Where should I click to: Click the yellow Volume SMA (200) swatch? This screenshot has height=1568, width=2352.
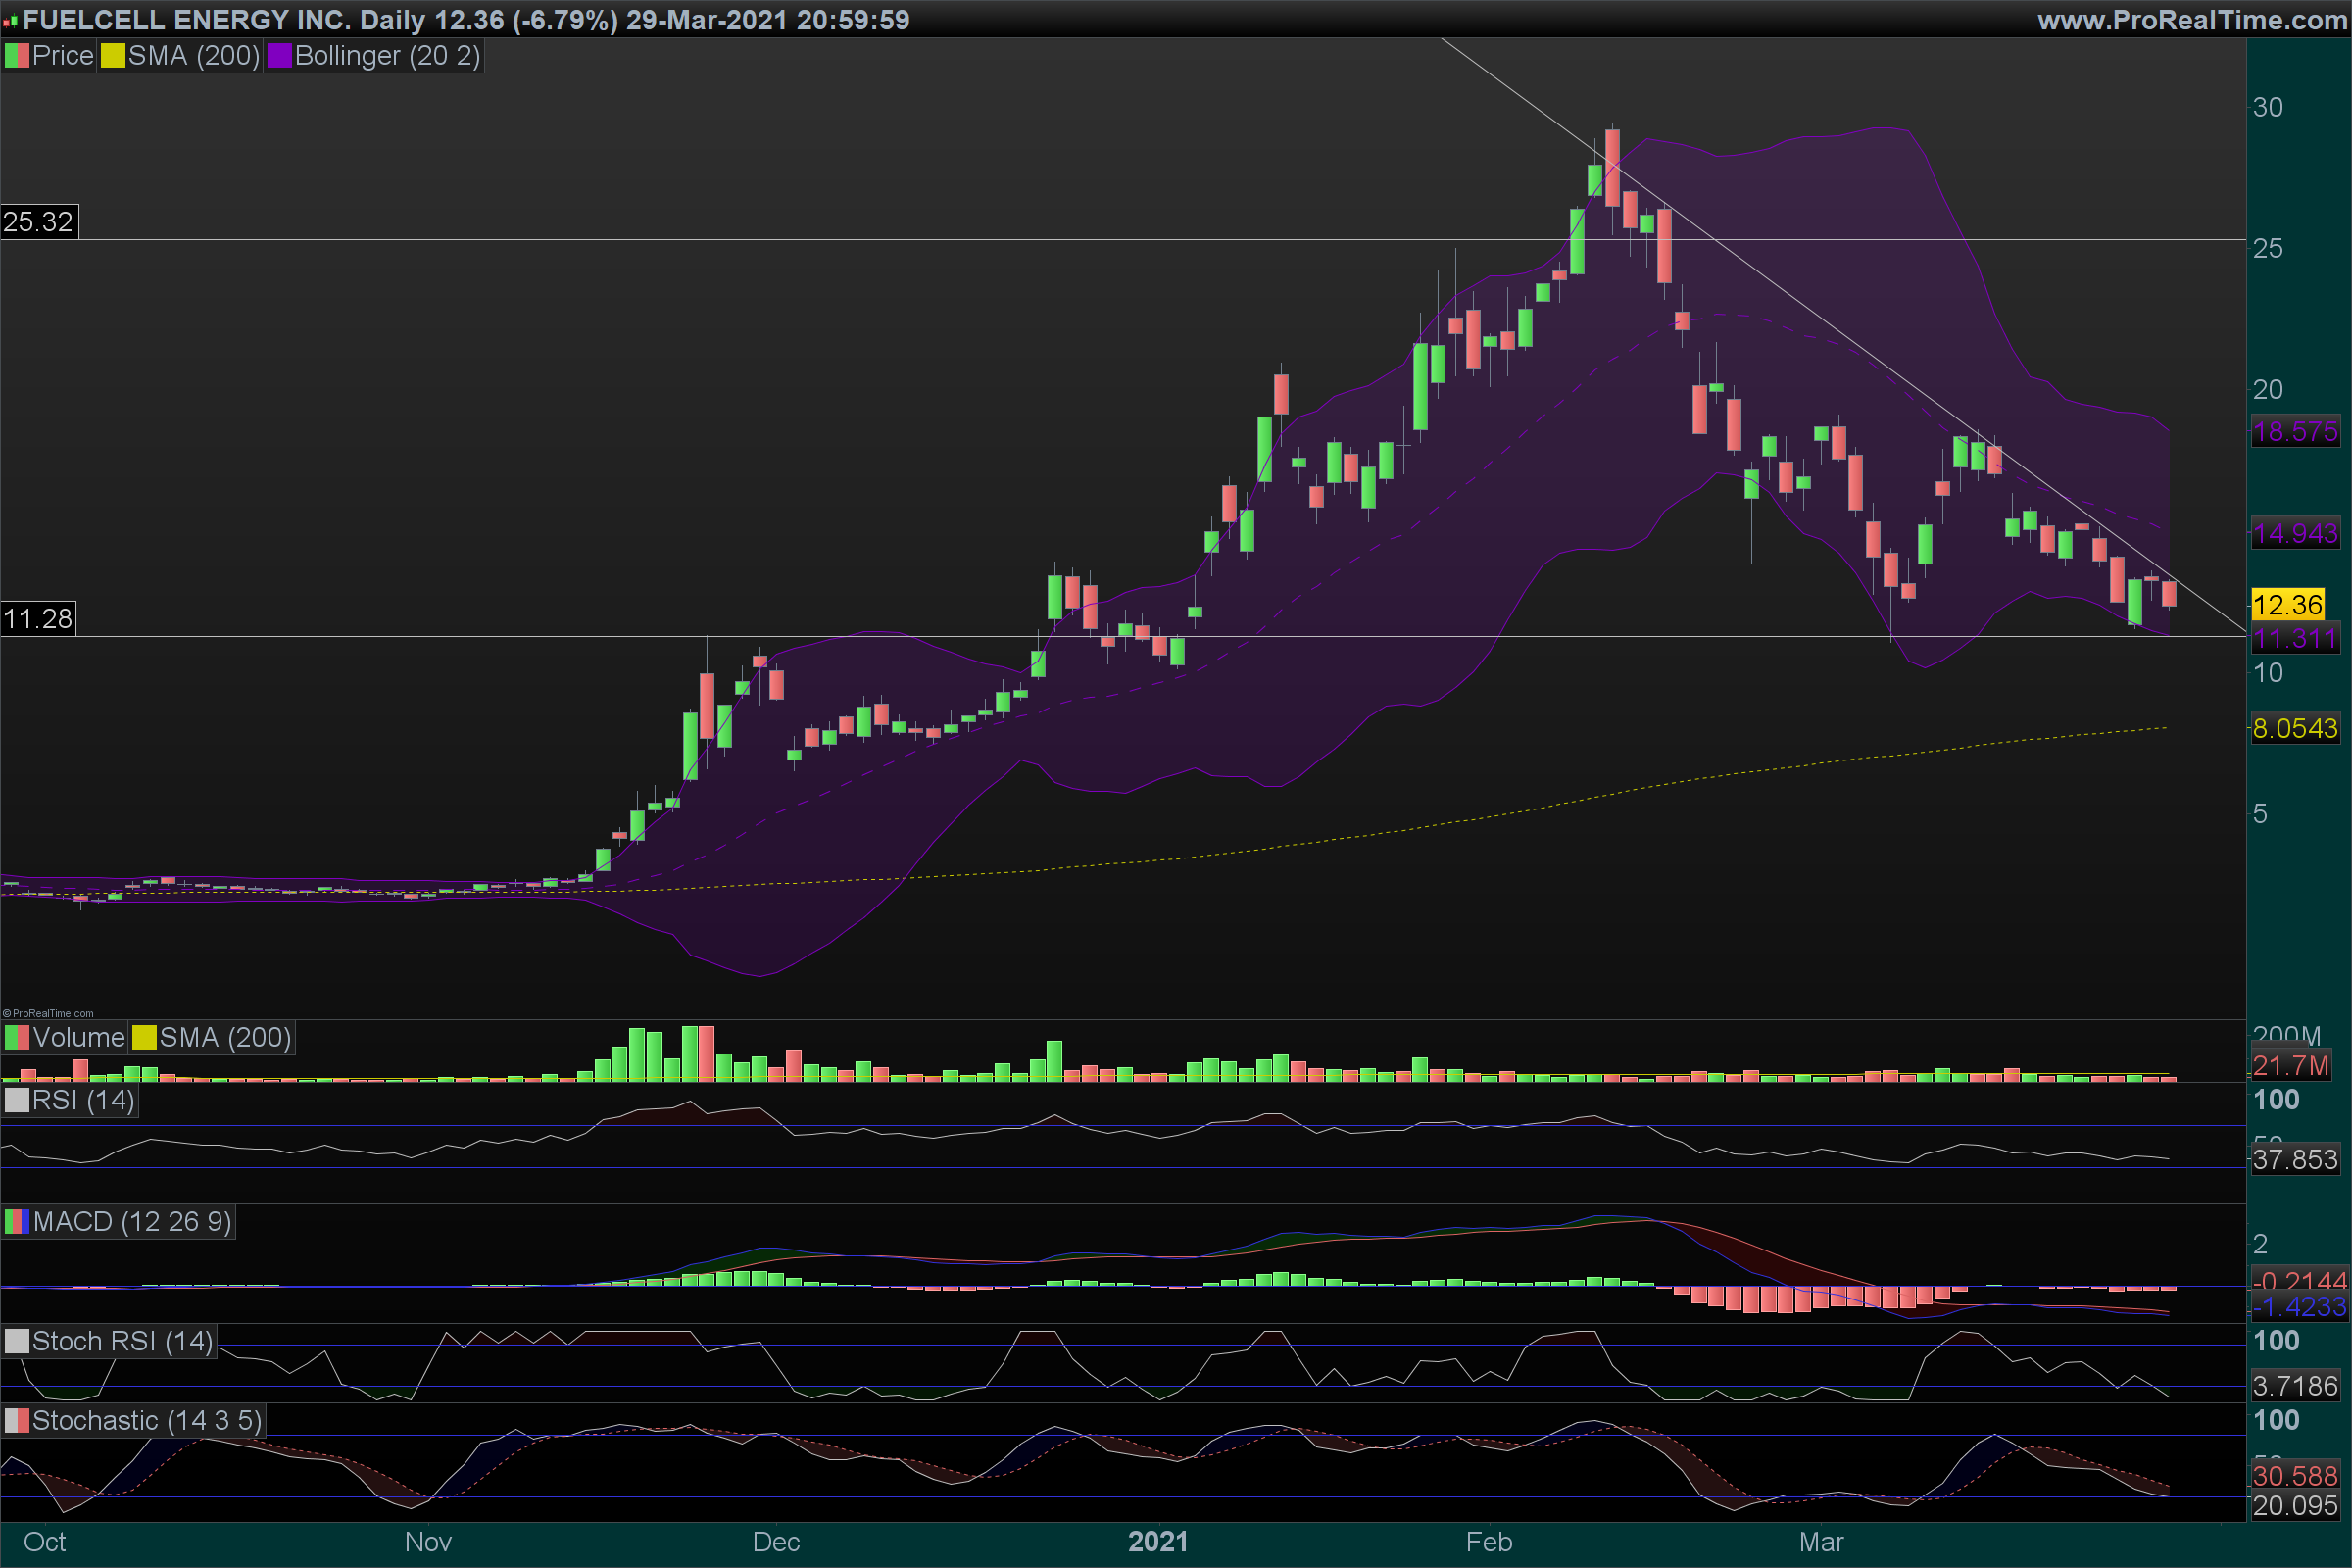coord(144,1038)
